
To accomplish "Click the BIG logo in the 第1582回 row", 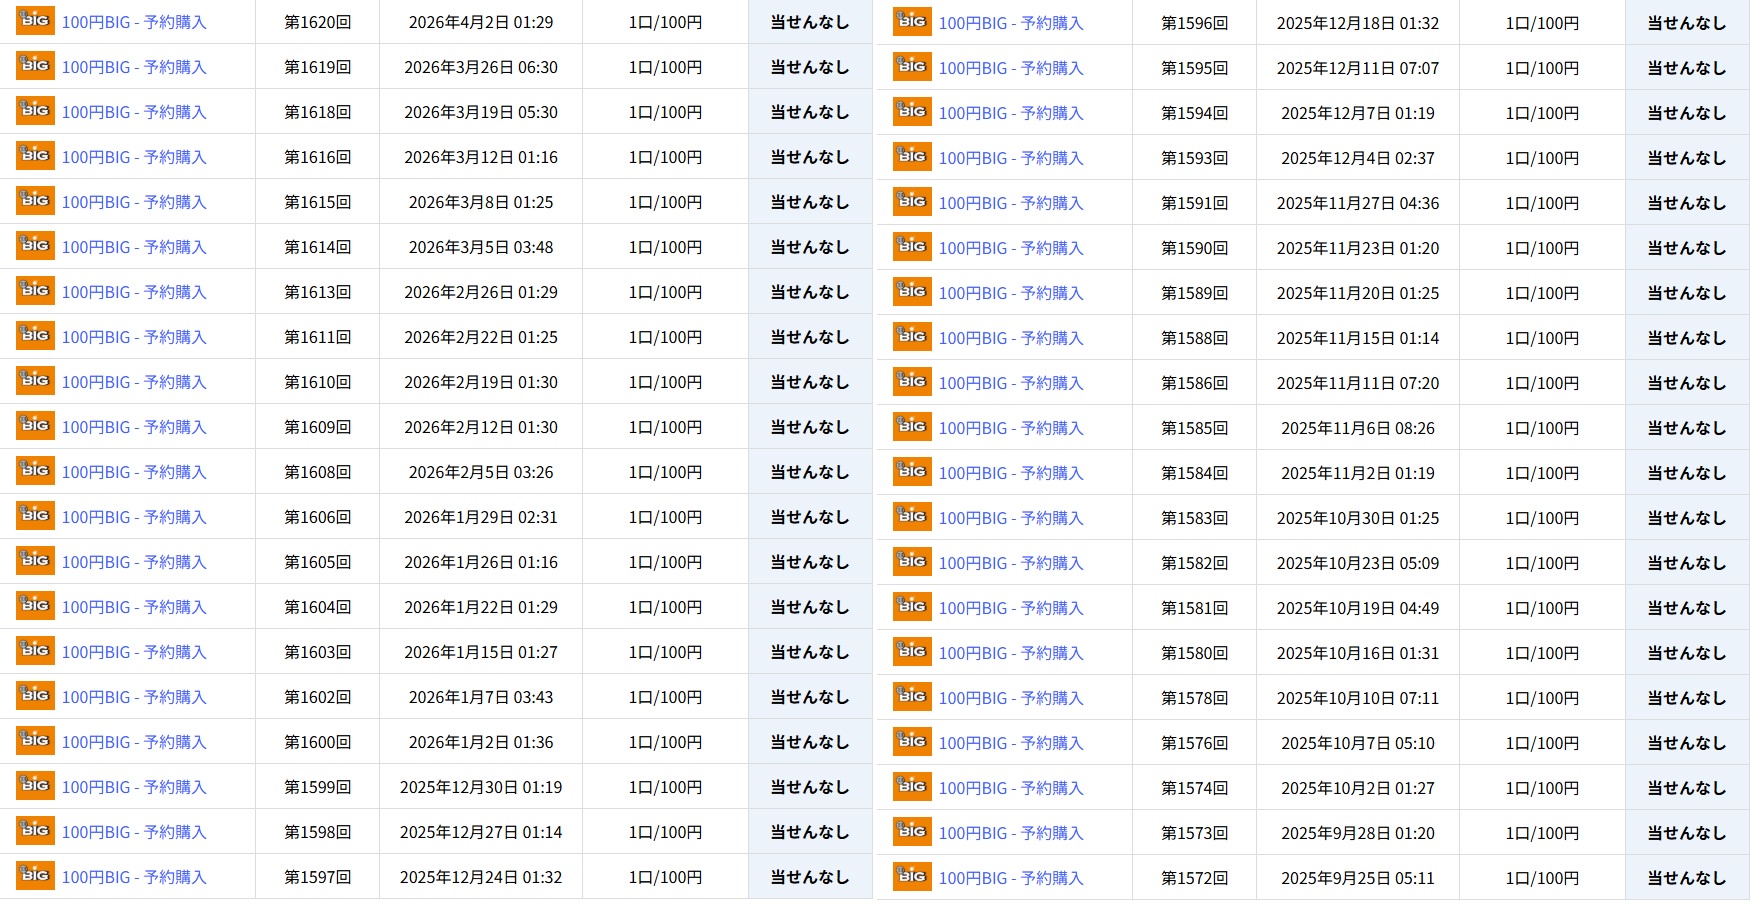I will pos(912,562).
